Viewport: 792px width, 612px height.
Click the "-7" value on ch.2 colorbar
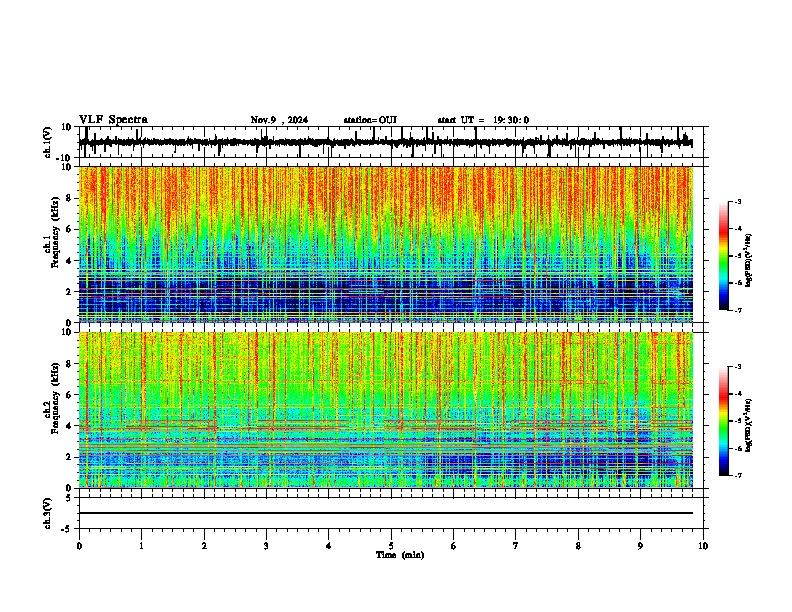tap(737, 475)
